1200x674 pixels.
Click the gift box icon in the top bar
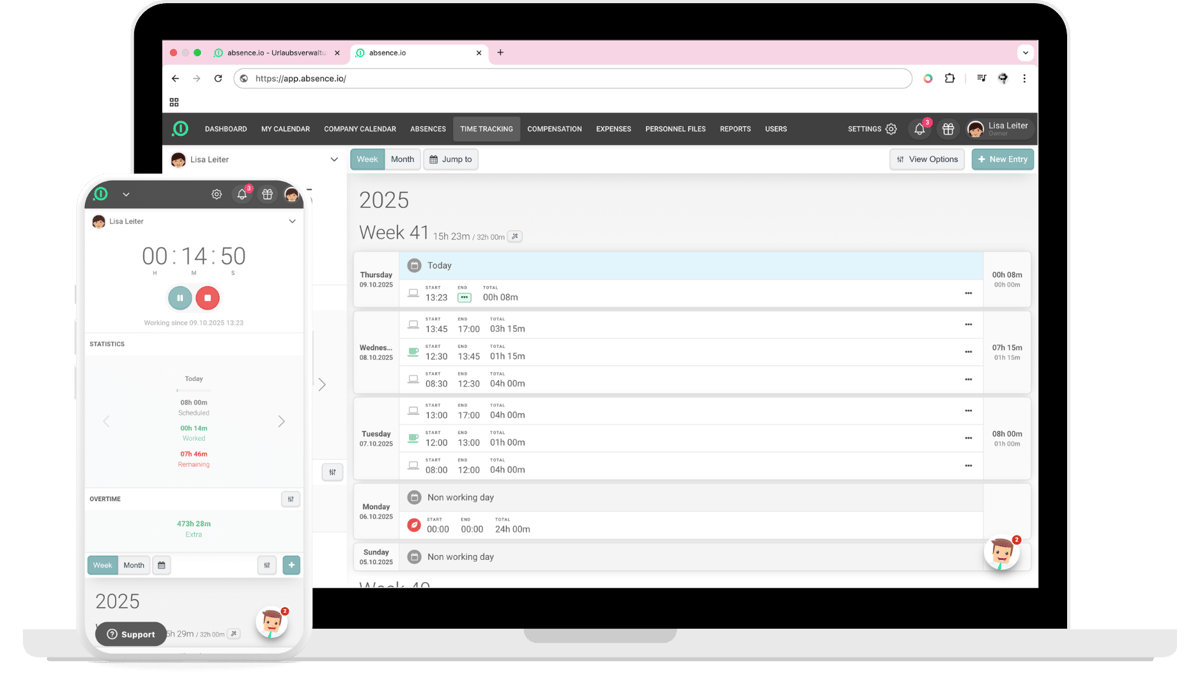coord(948,128)
